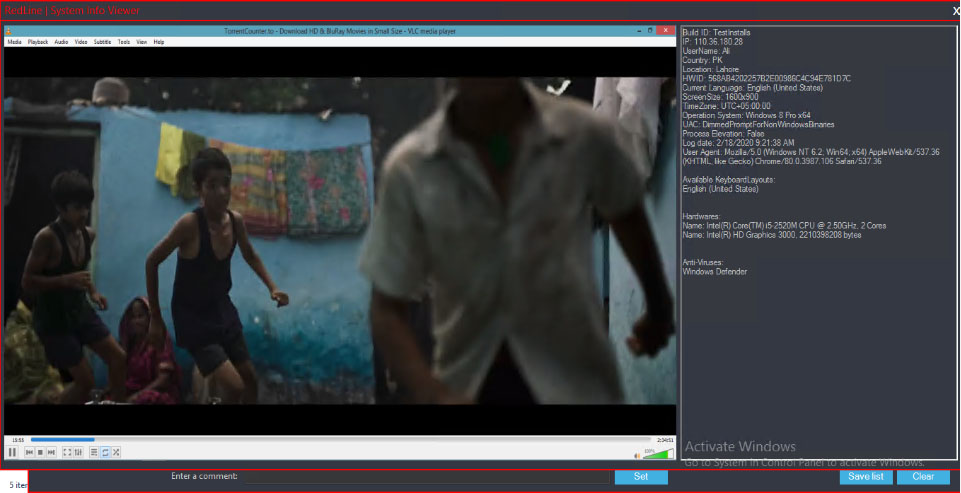Screen dimensions: 961x493
Task: Open the Subtitle menu
Action: (x=102, y=42)
